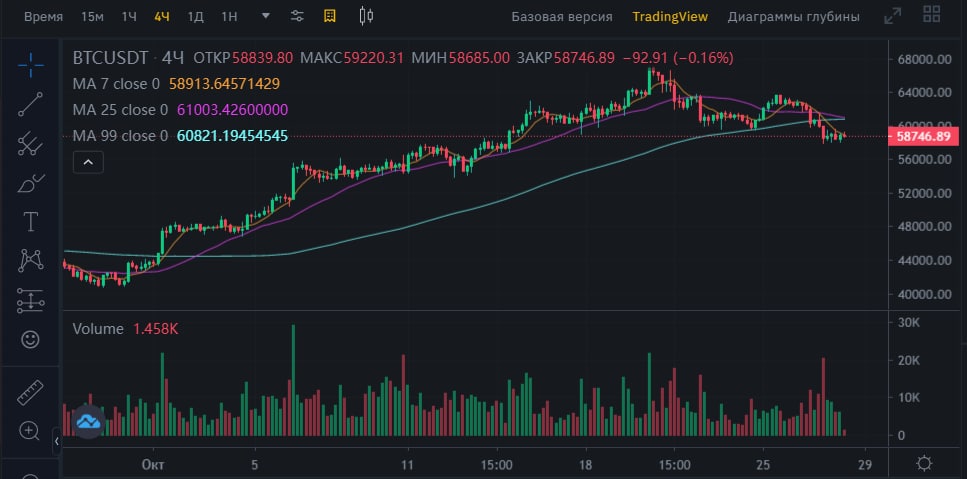This screenshot has height=479, width=967.
Task: Select the brush drawing tool
Action: pos(30,183)
